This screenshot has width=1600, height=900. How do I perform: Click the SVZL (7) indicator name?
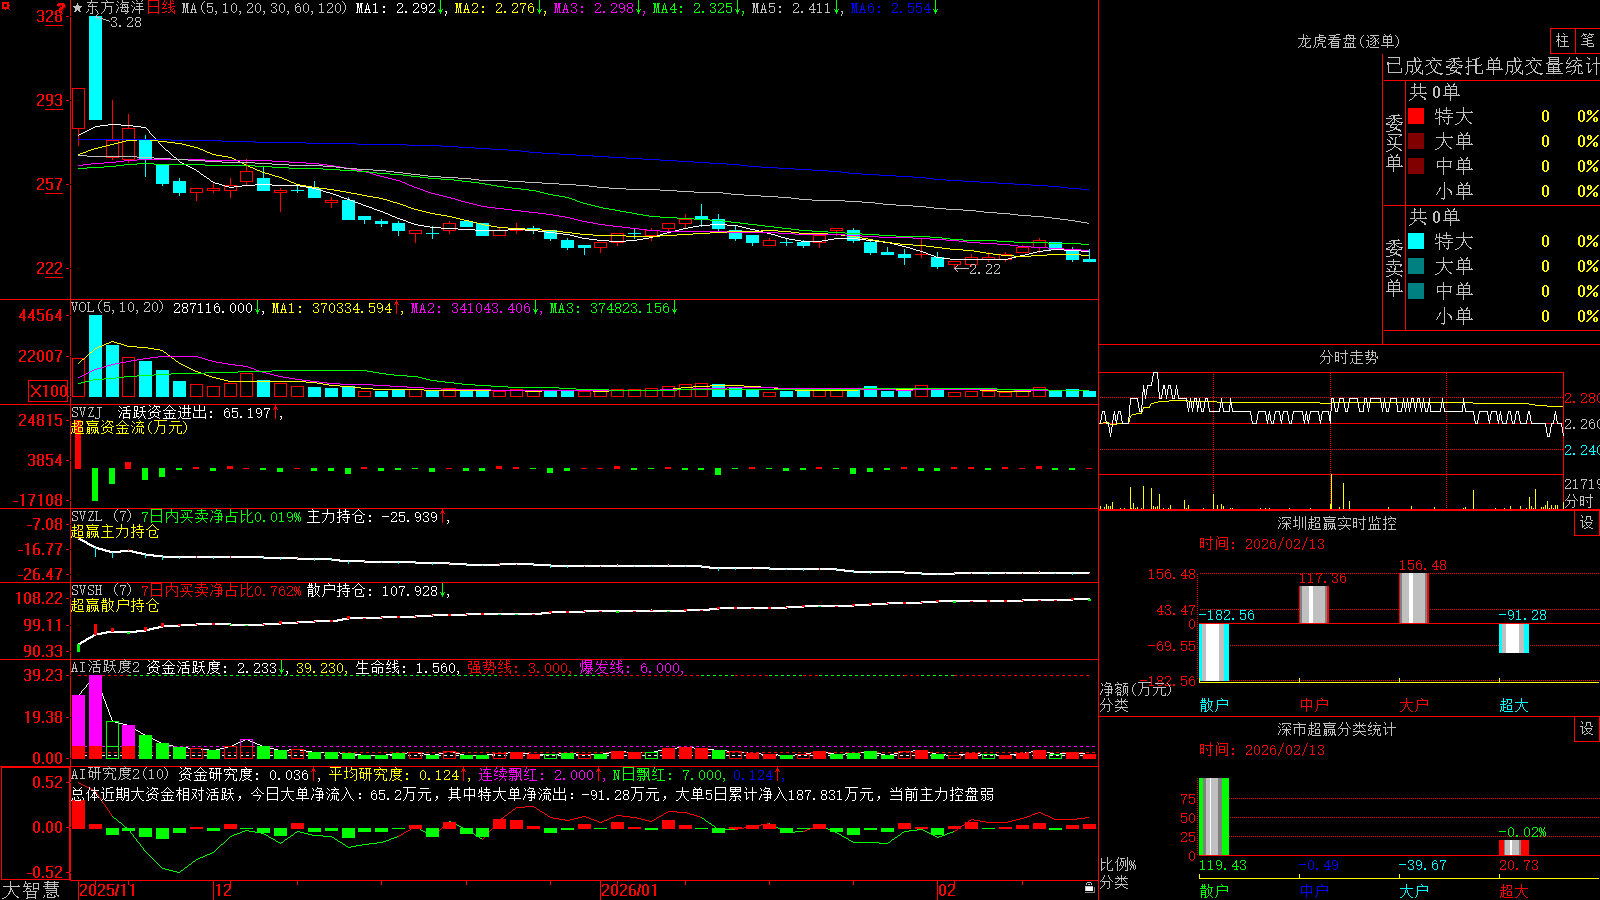click(x=101, y=517)
